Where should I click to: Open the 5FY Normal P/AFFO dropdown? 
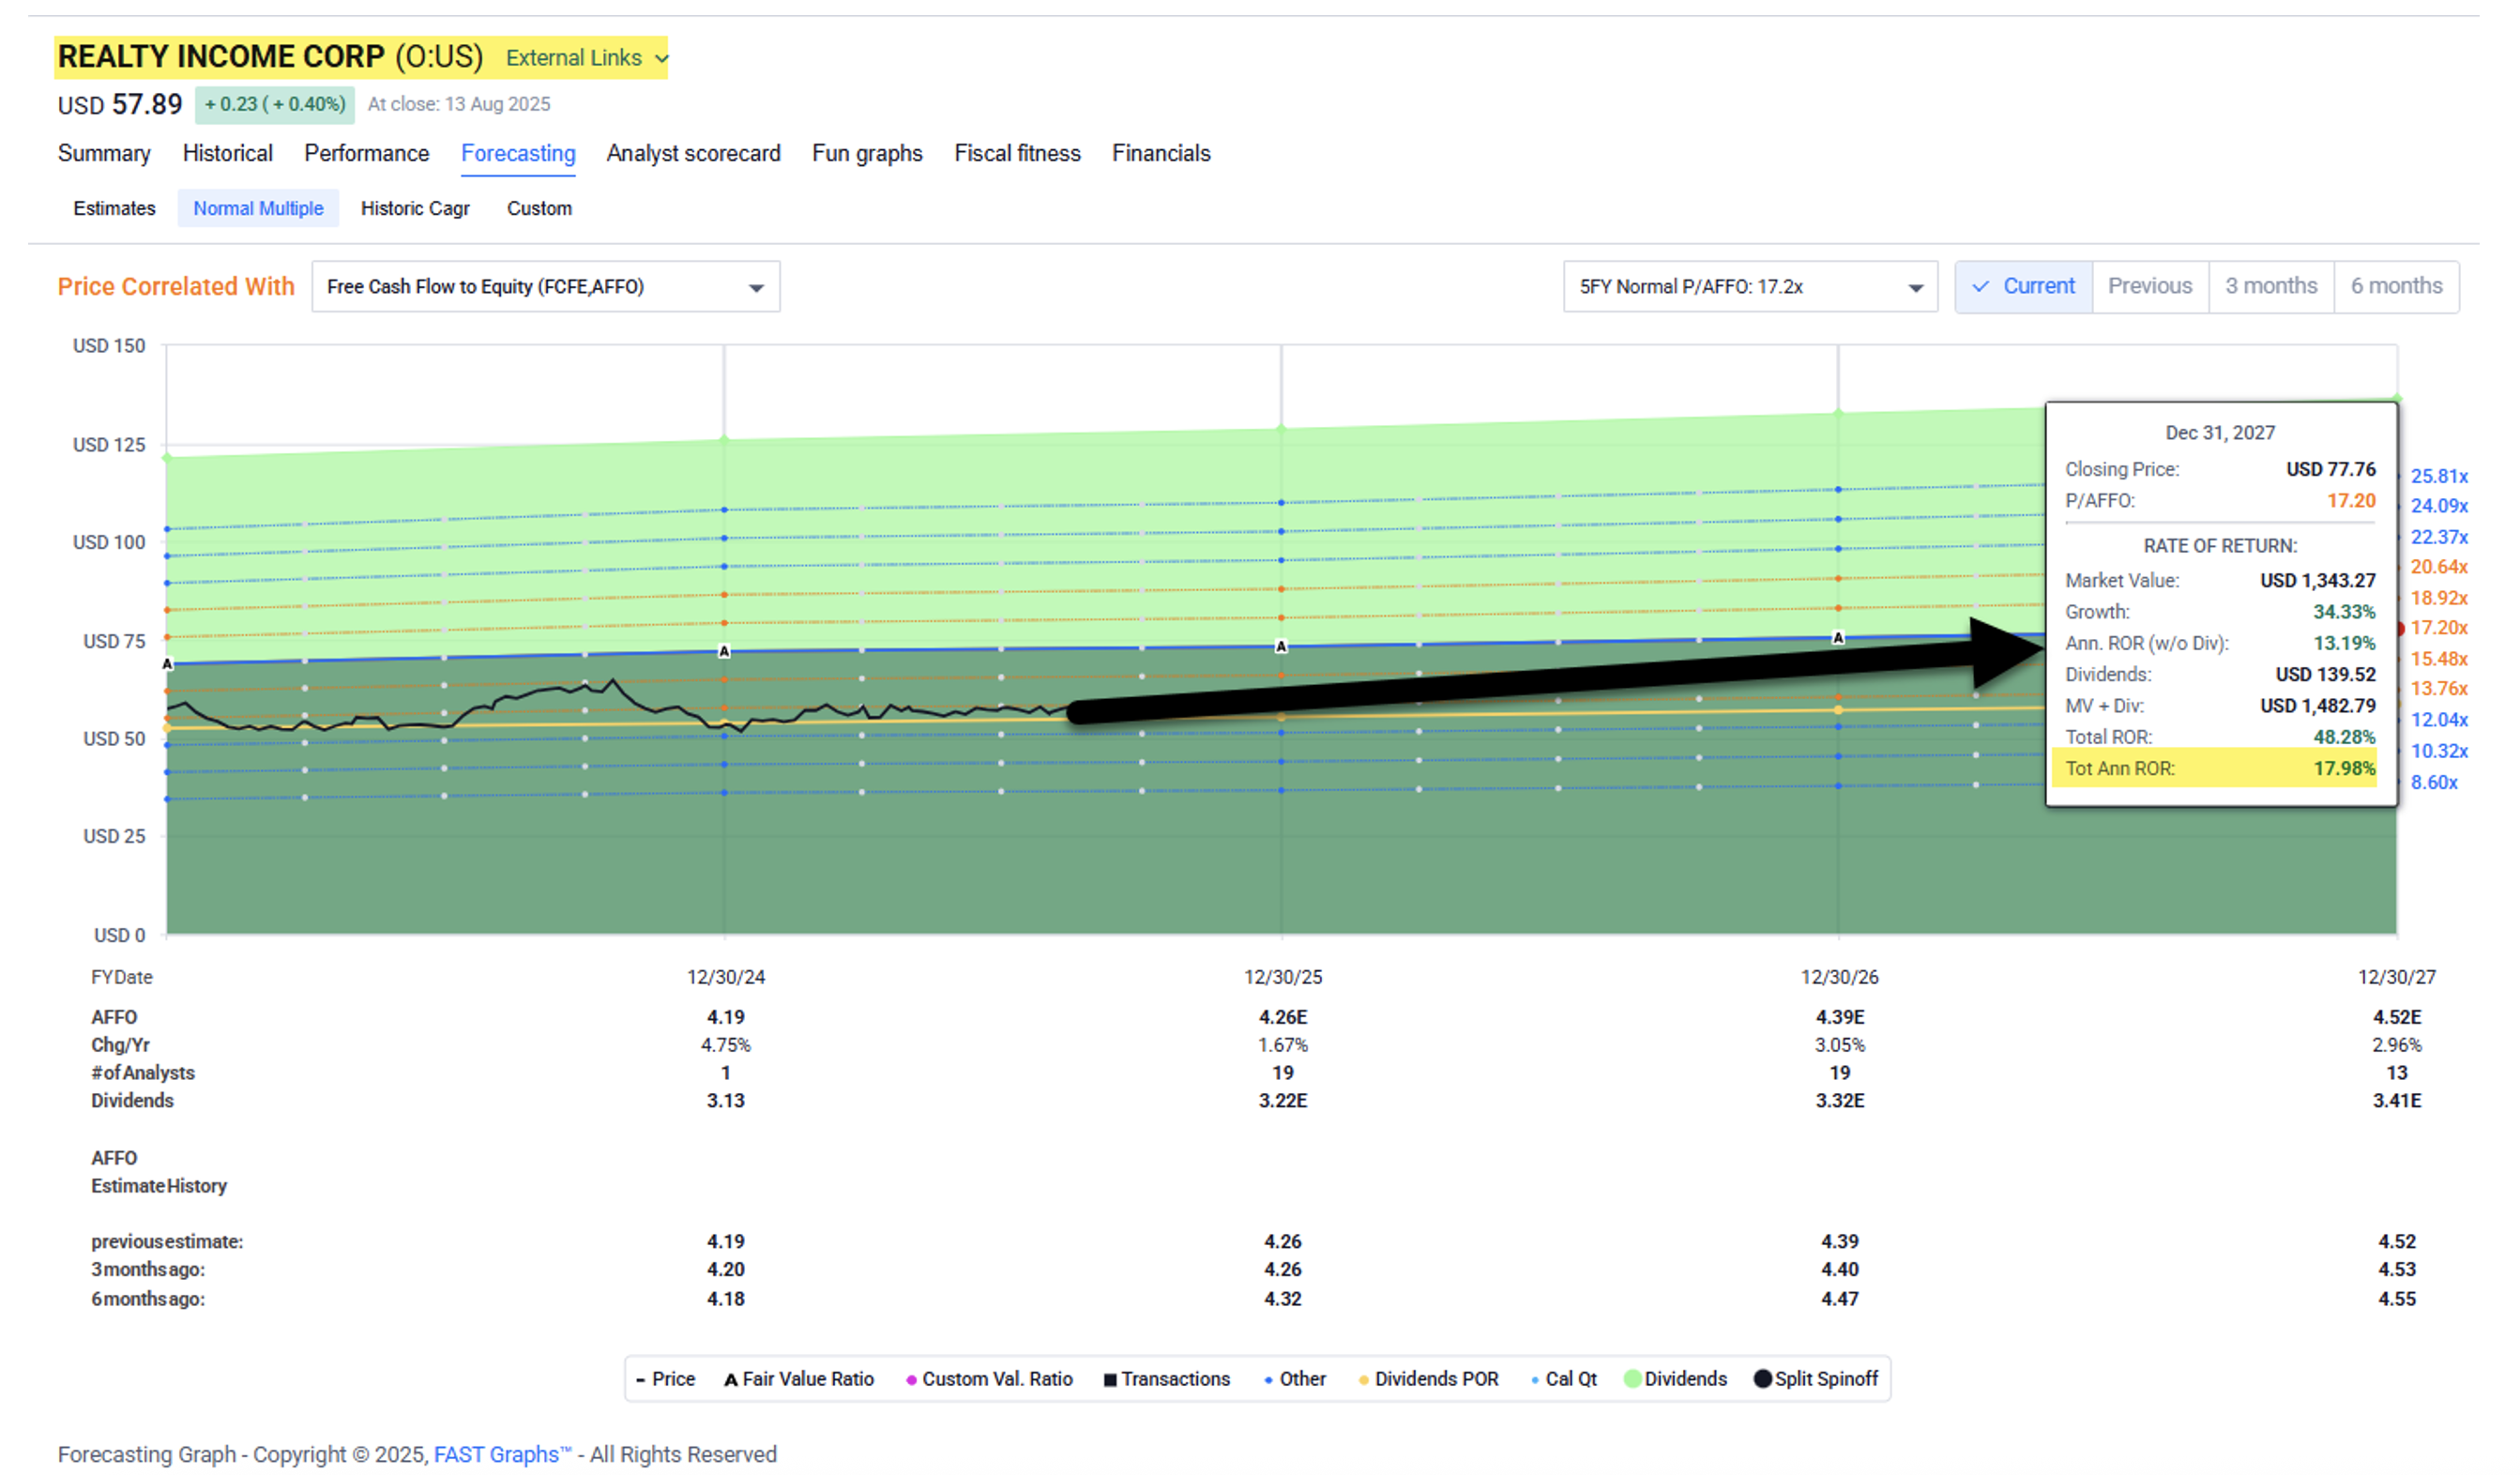tap(1750, 287)
